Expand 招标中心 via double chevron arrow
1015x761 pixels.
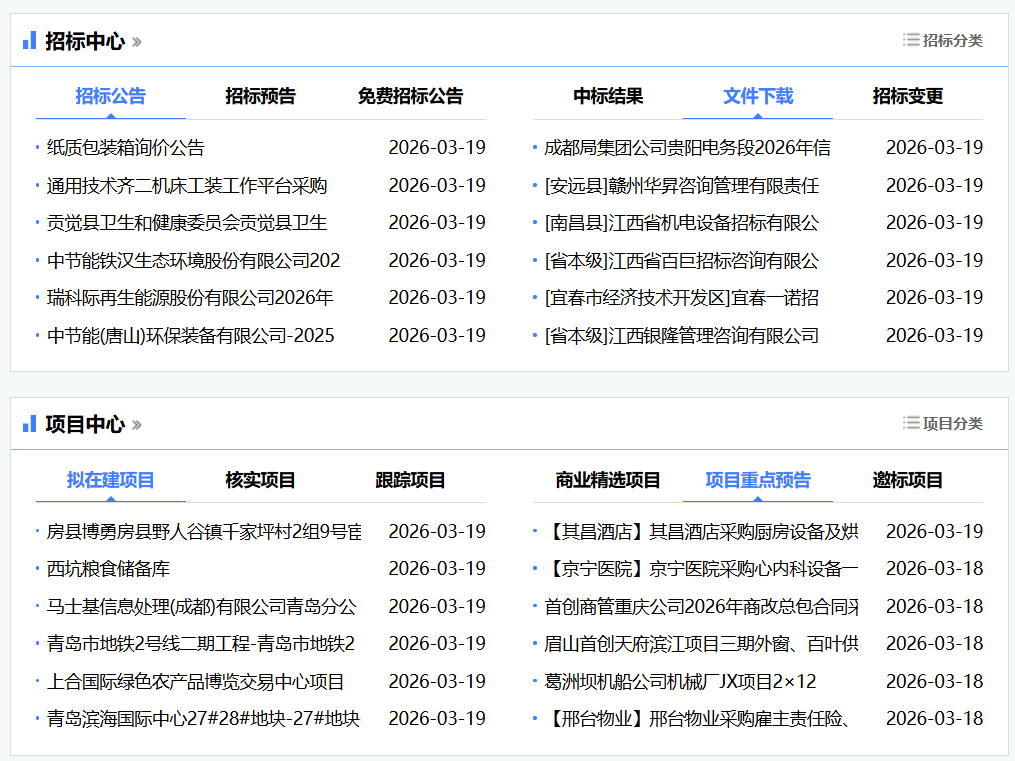point(137,42)
